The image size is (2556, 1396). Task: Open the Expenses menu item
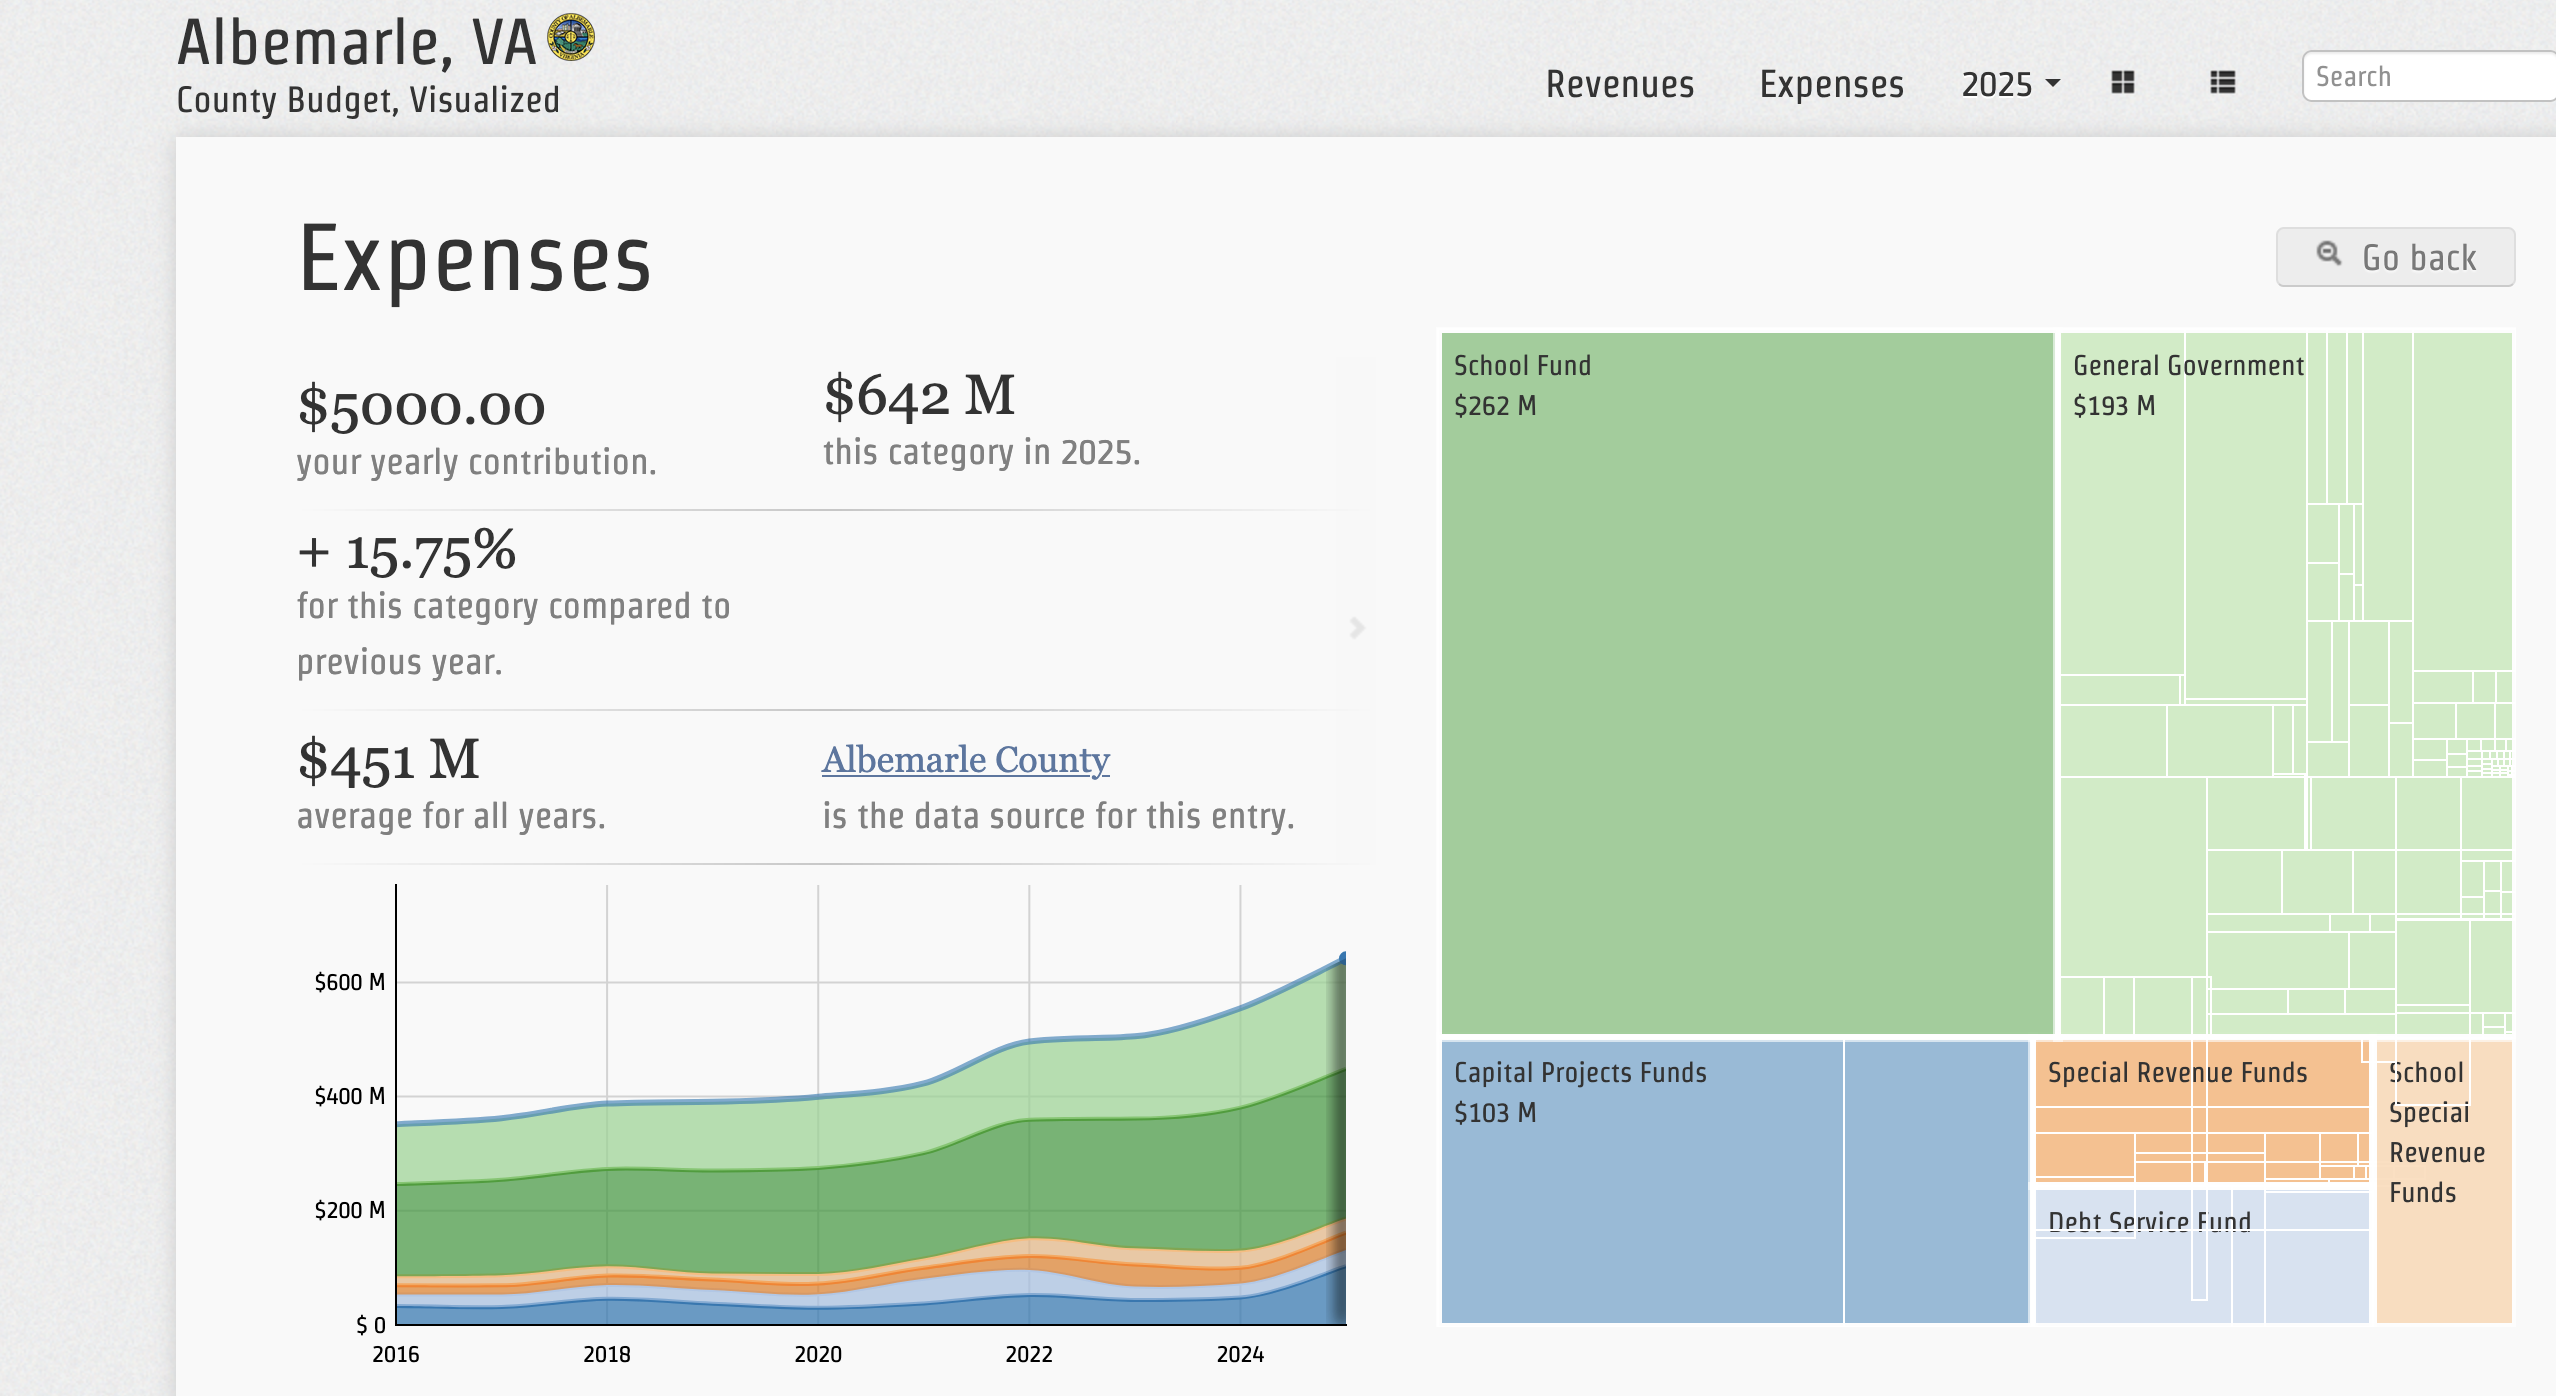click(1832, 84)
